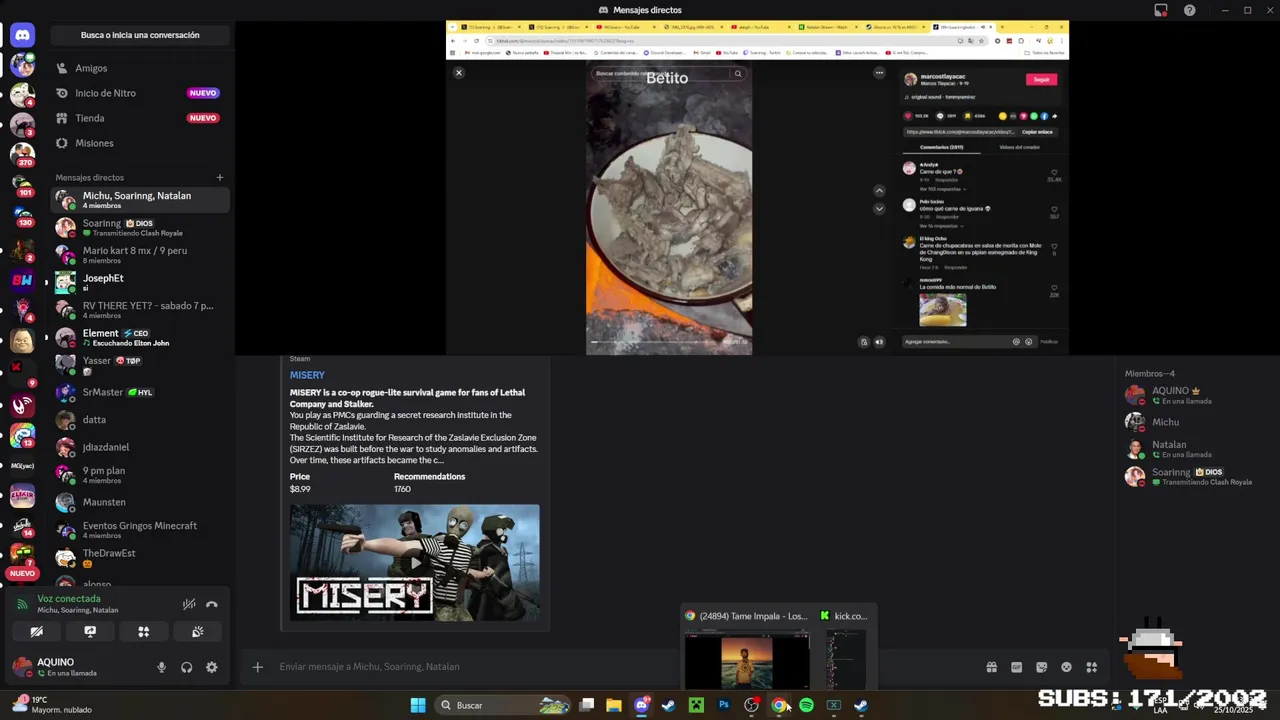The width and height of the screenshot is (1280, 720).
Task: Open Photoshop from the taskbar
Action: (724, 705)
